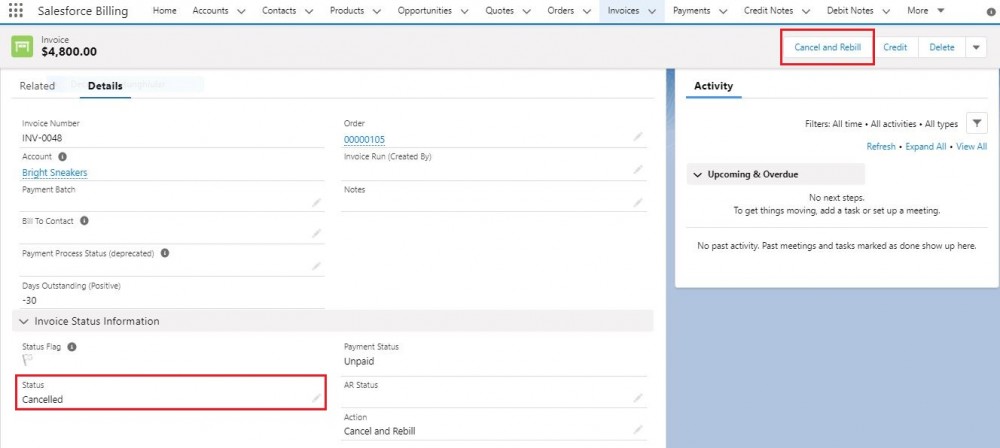Click the green Invoice record icon
Image resolution: width=1000 pixels, height=448 pixels.
22,47
